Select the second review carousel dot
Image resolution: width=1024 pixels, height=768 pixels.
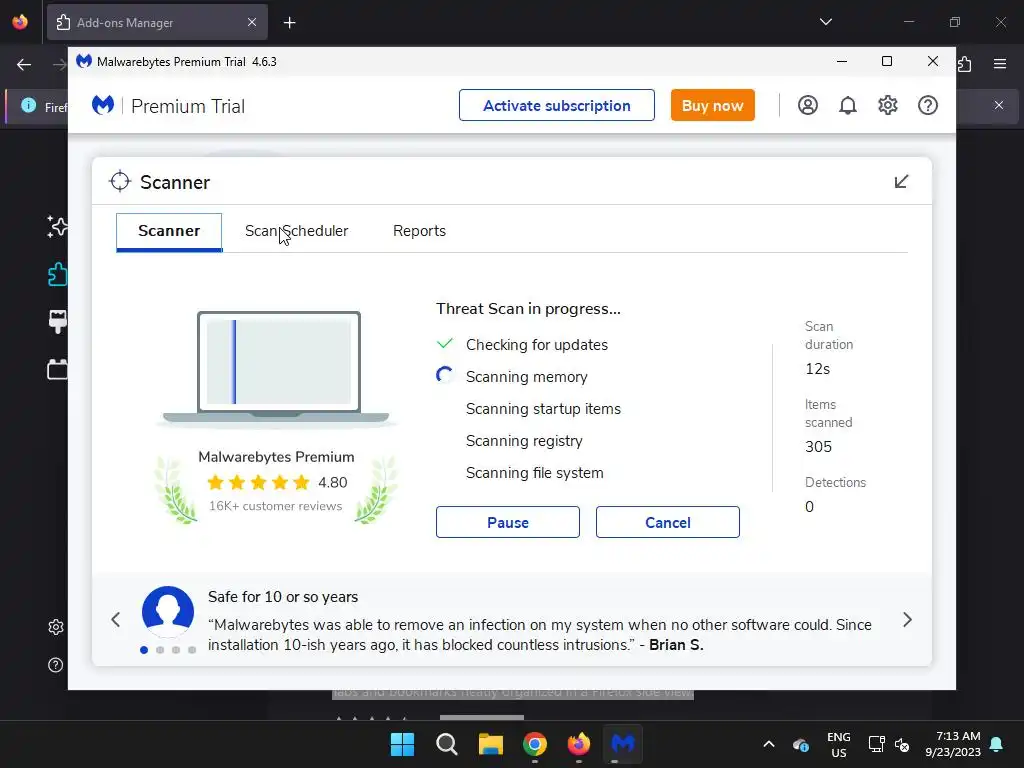click(x=160, y=650)
